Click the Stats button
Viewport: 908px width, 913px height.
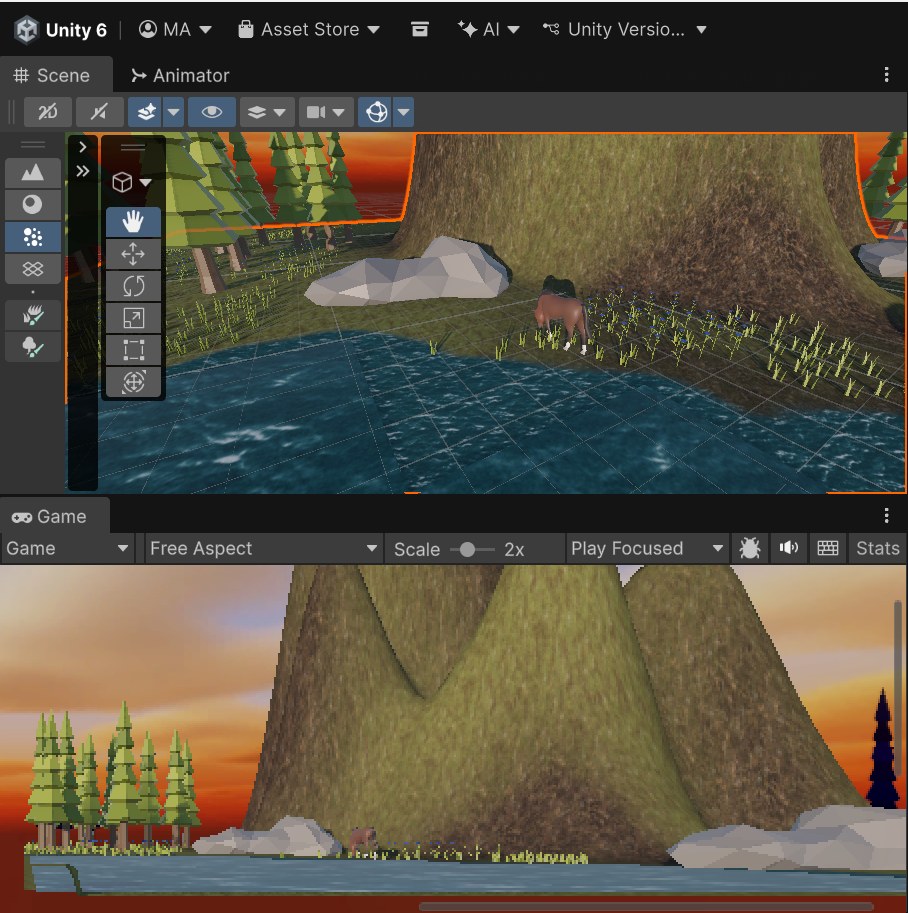[x=877, y=548]
